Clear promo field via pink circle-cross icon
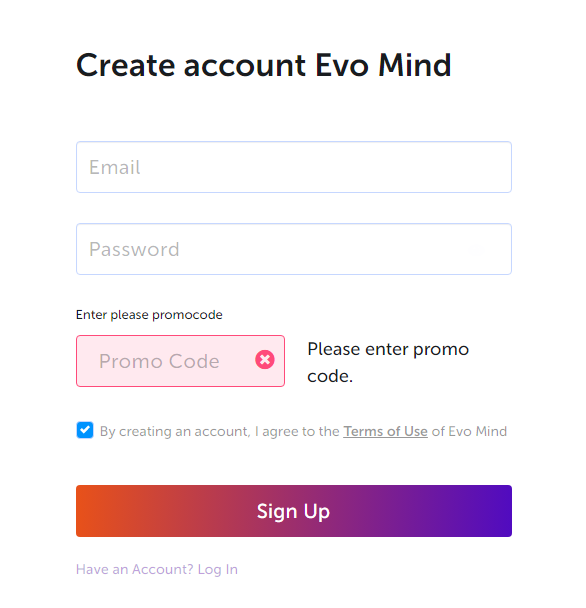 (x=265, y=360)
